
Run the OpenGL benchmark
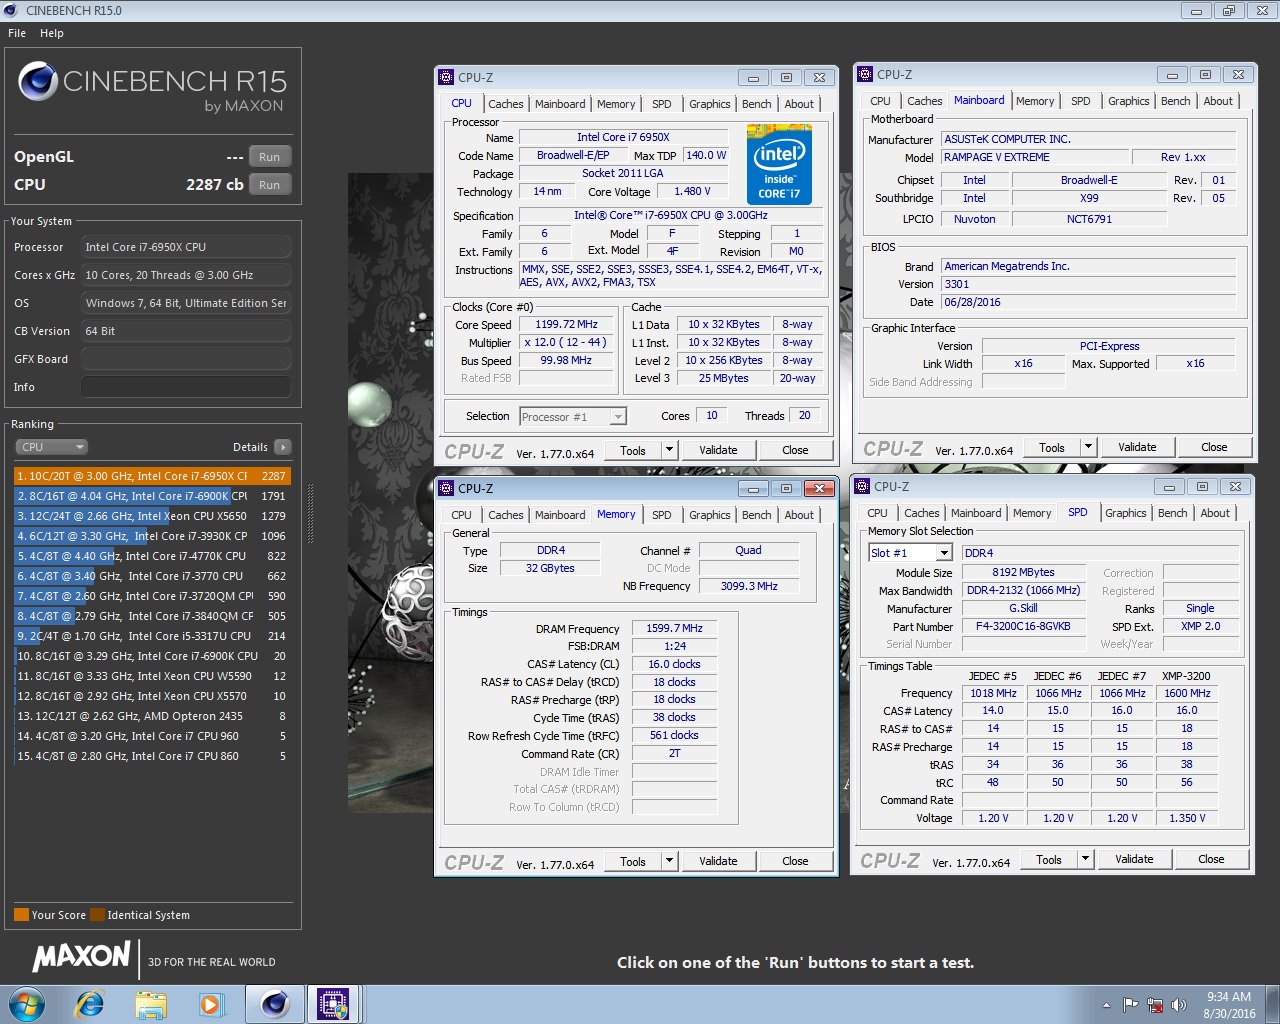(269, 157)
